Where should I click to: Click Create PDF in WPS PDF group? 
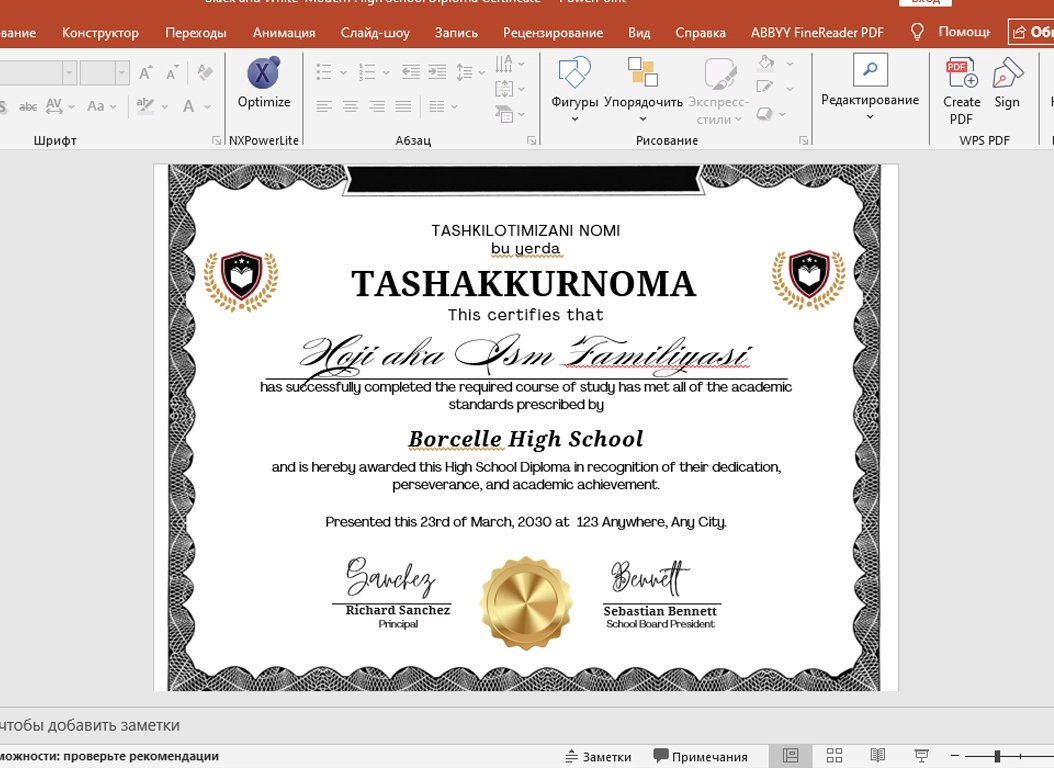(x=961, y=91)
